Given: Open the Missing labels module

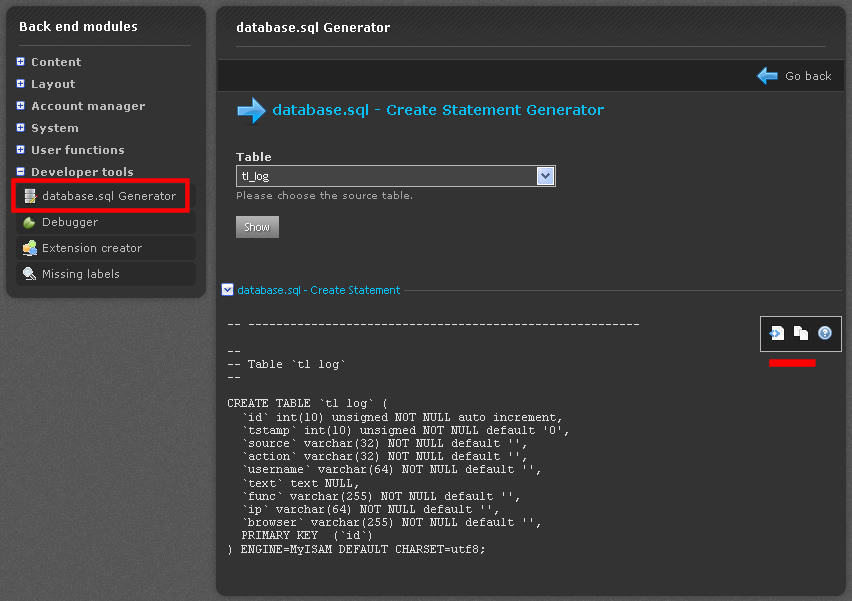Looking at the screenshot, I should point(80,274).
